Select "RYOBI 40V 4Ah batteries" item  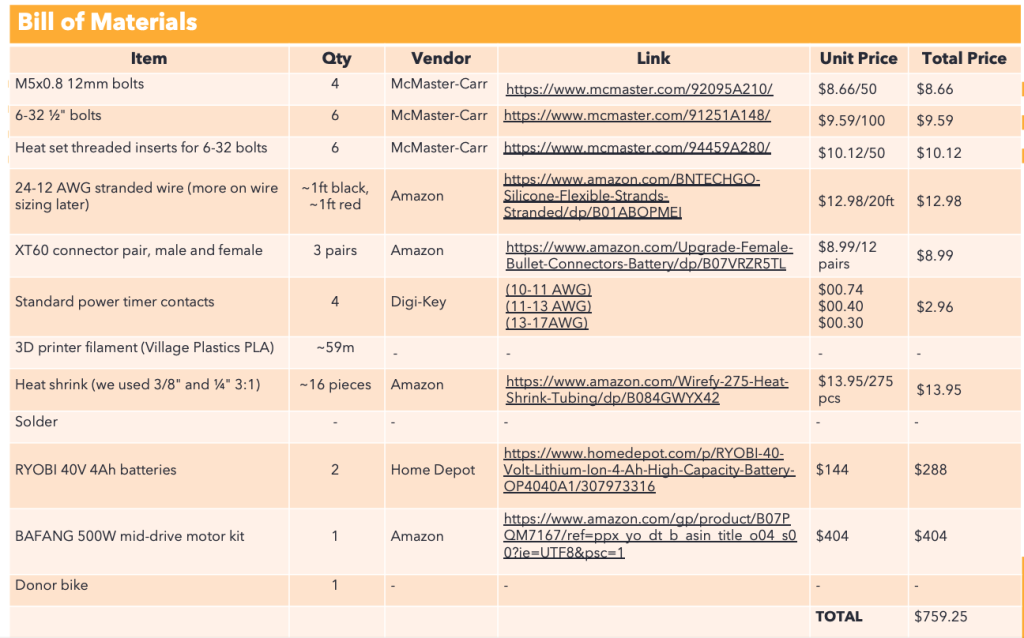click(96, 470)
